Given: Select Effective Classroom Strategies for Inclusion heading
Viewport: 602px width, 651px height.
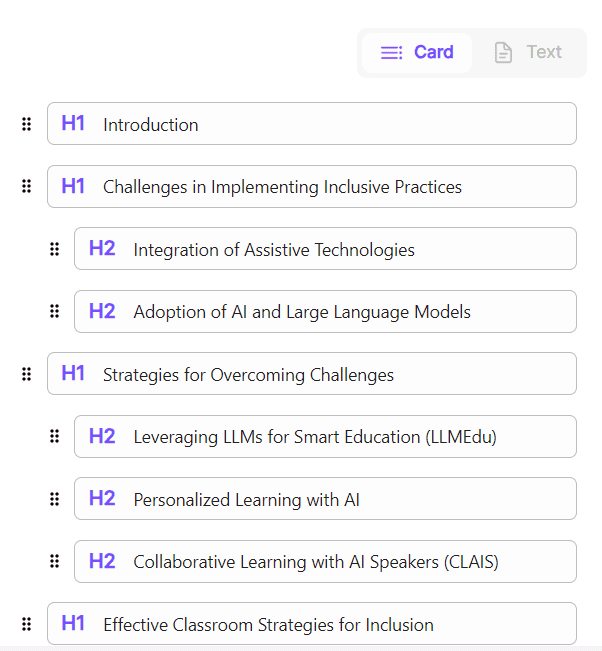Looking at the screenshot, I should [x=268, y=625].
